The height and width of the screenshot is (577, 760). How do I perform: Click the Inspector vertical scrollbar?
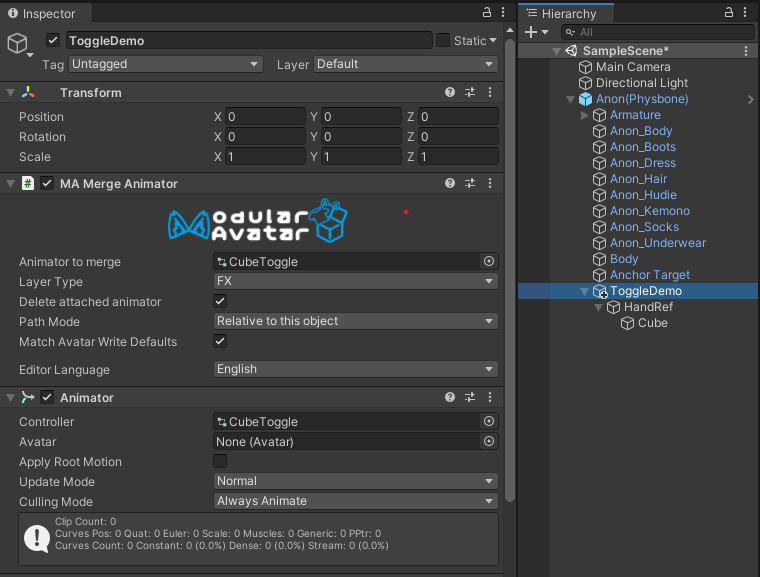pyautogui.click(x=509, y=270)
